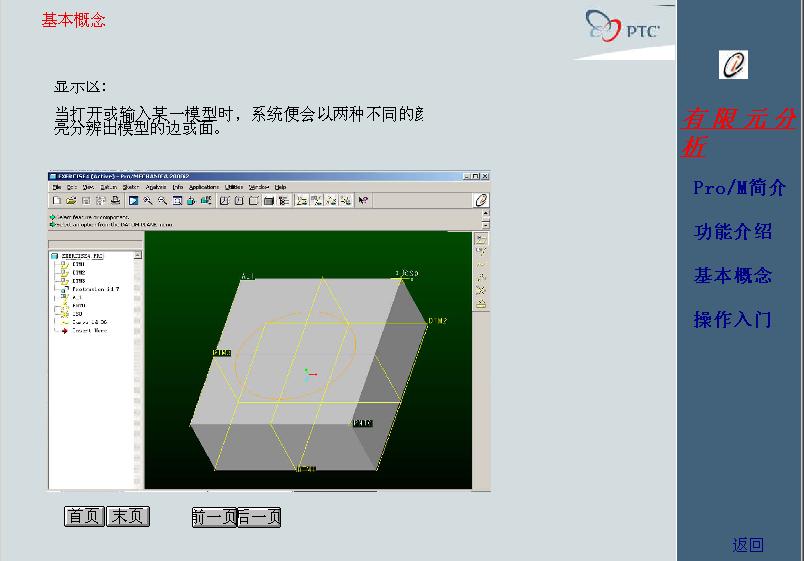Click the gray 3D block model
Viewport: 804px width, 561px height.
click(290, 380)
